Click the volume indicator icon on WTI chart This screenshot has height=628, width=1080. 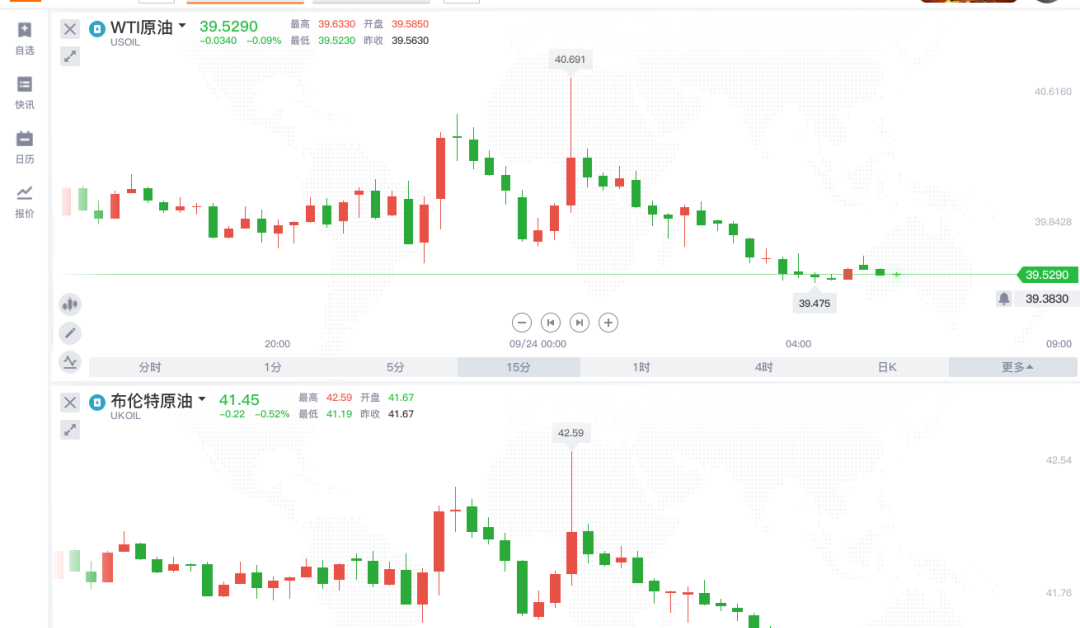[70, 303]
